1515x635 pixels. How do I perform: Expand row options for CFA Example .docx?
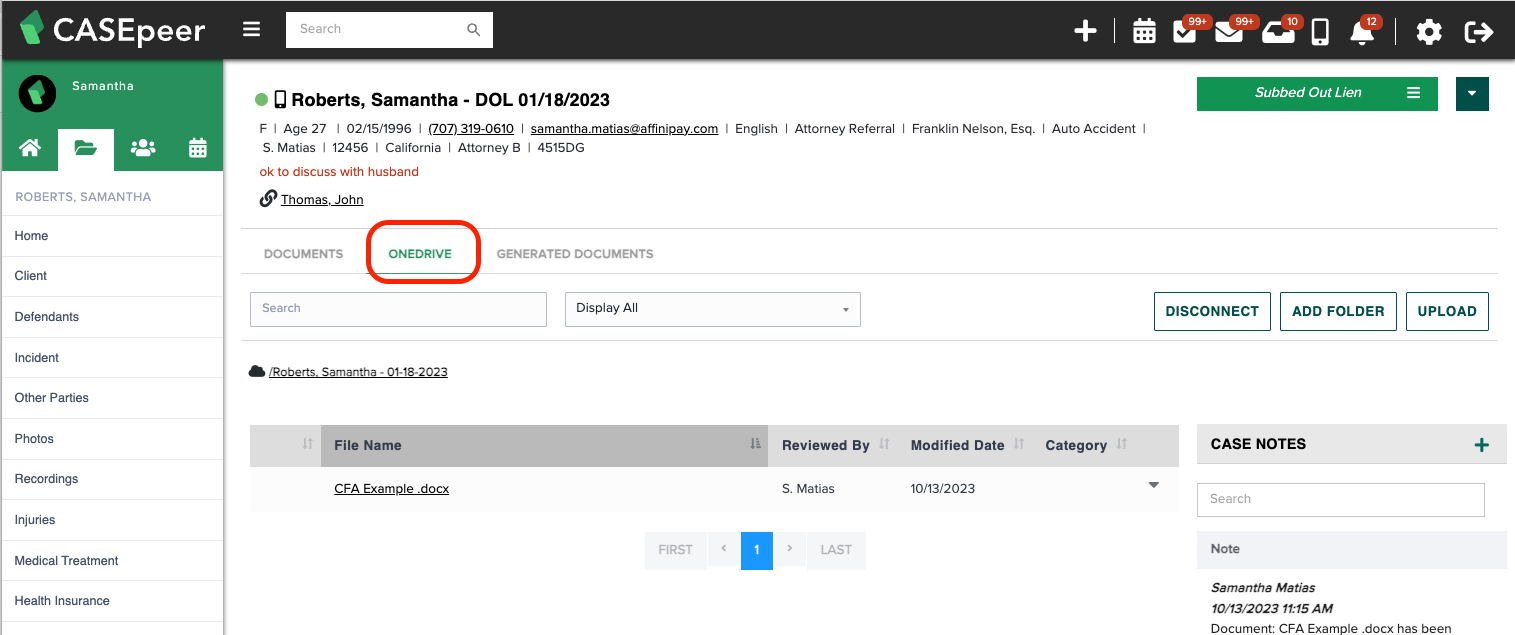point(1153,485)
